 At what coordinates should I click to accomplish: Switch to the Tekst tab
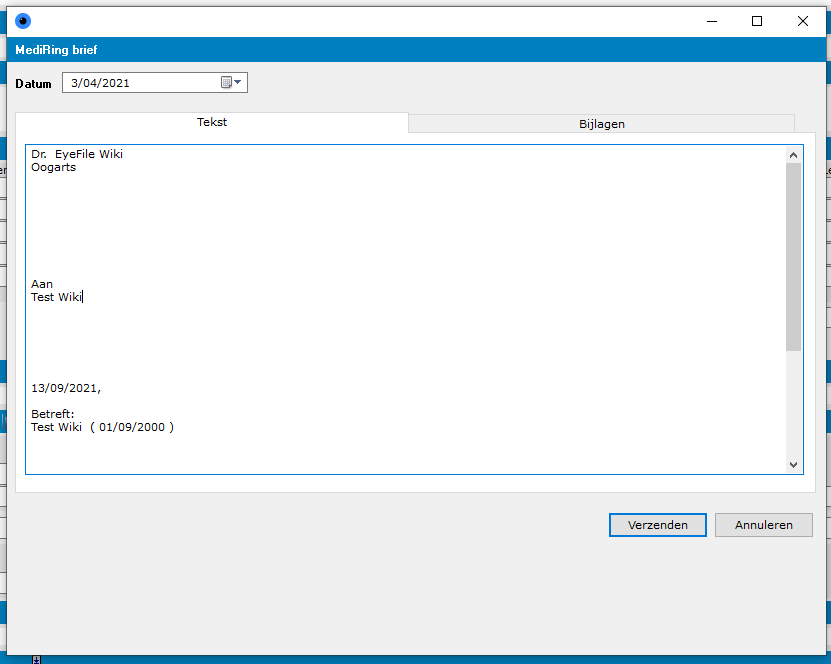(x=212, y=122)
